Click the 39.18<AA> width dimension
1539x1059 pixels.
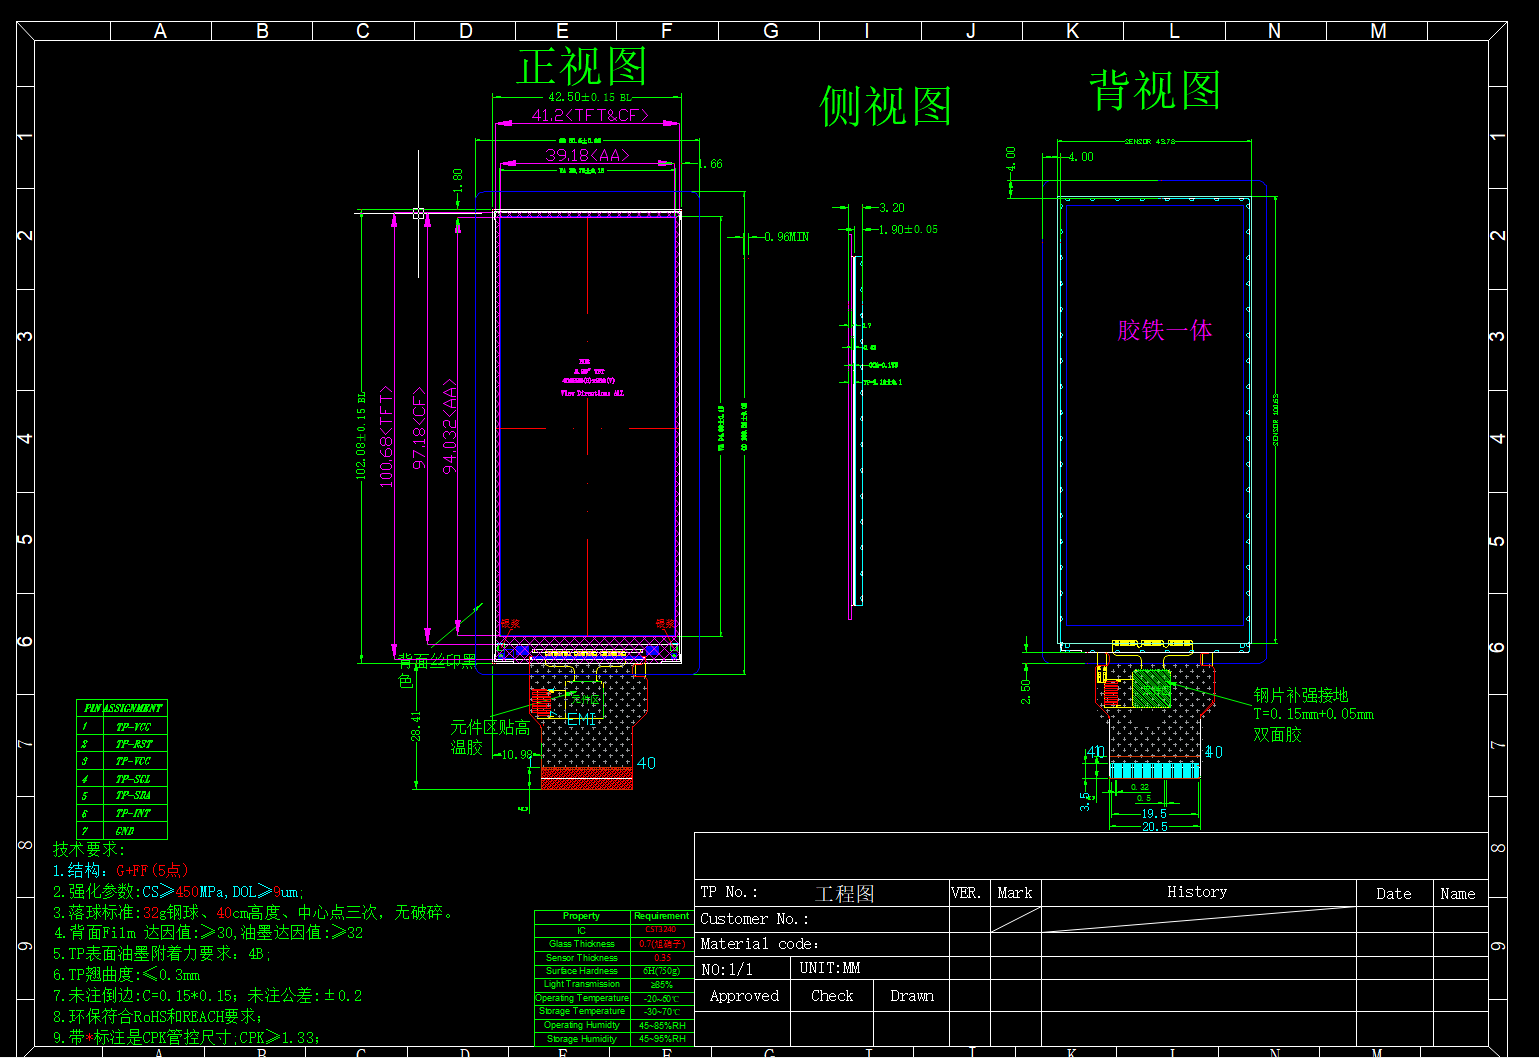coord(587,155)
